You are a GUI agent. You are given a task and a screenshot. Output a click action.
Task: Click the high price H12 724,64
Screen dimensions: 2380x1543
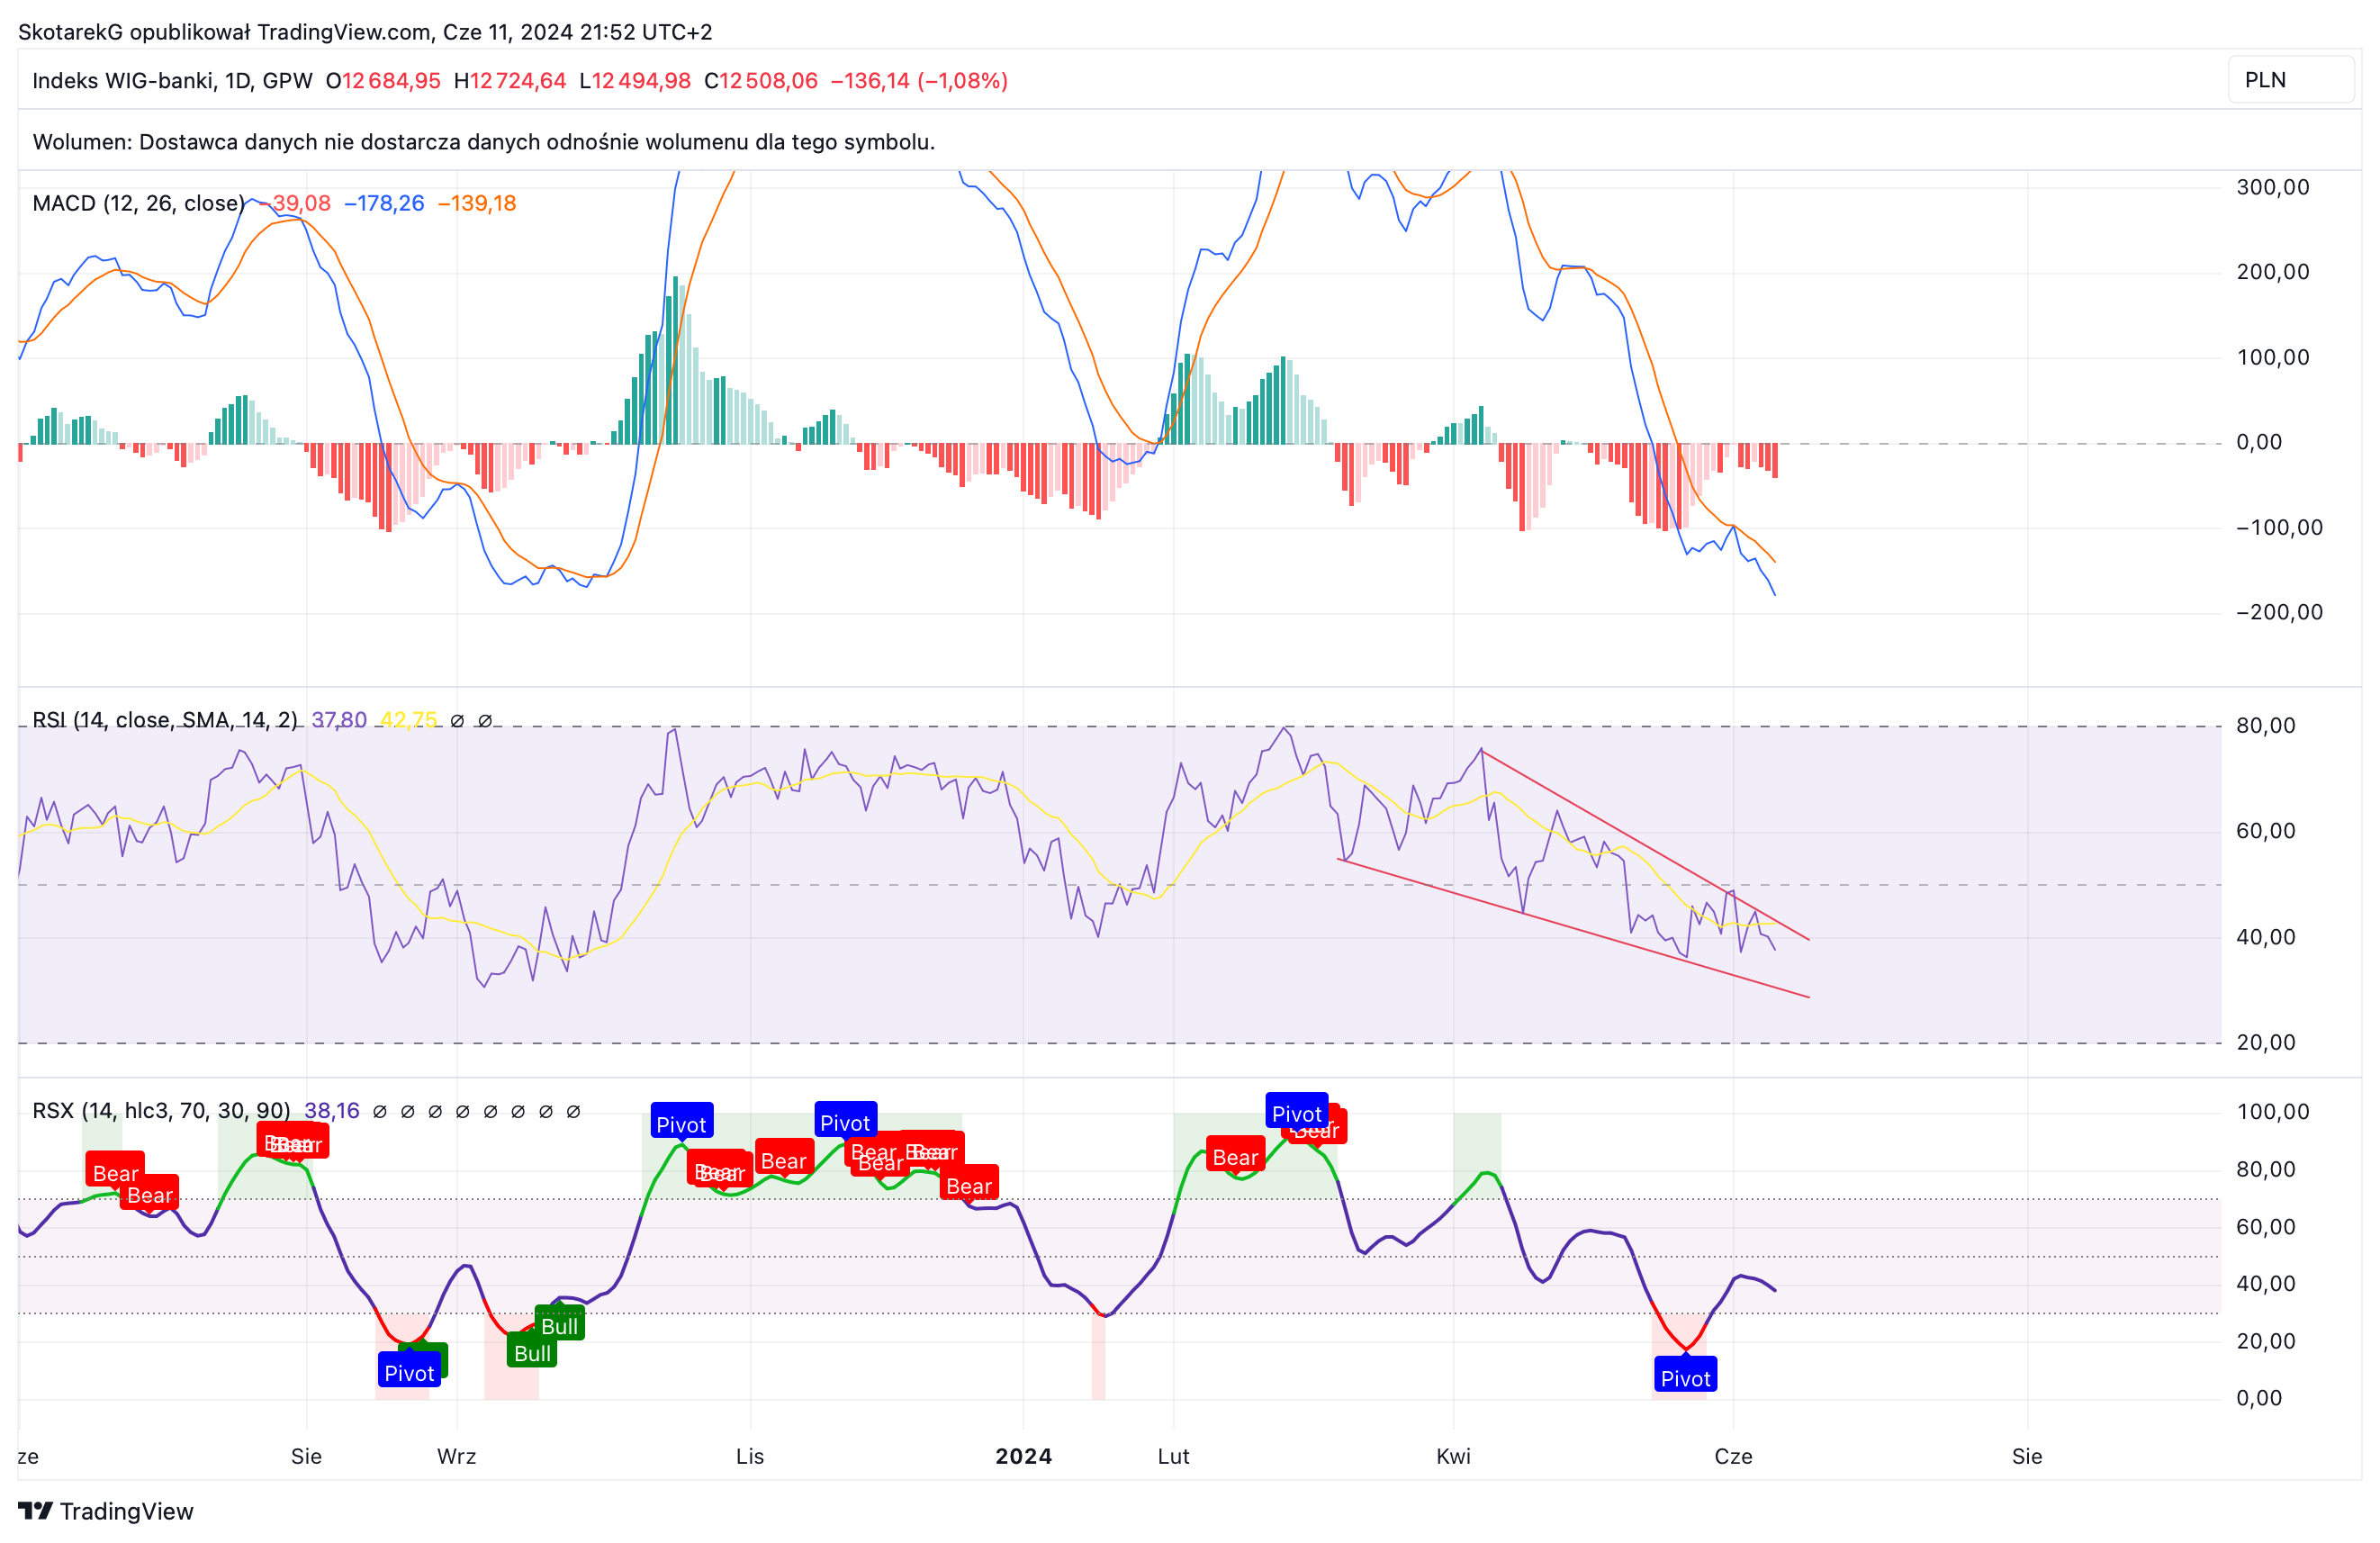click(510, 81)
